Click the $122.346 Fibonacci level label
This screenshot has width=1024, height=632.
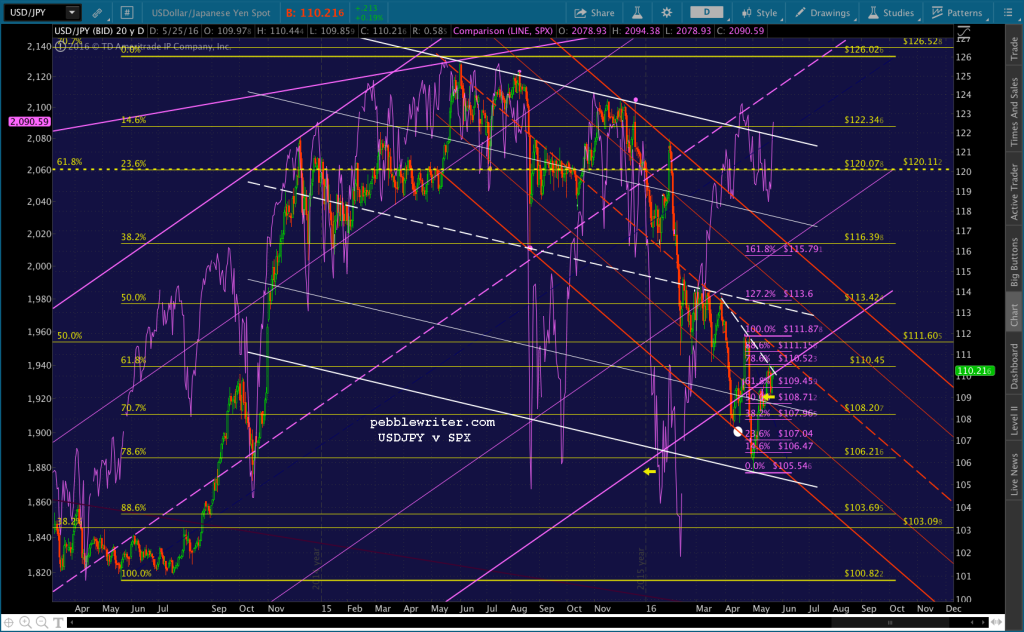point(863,119)
